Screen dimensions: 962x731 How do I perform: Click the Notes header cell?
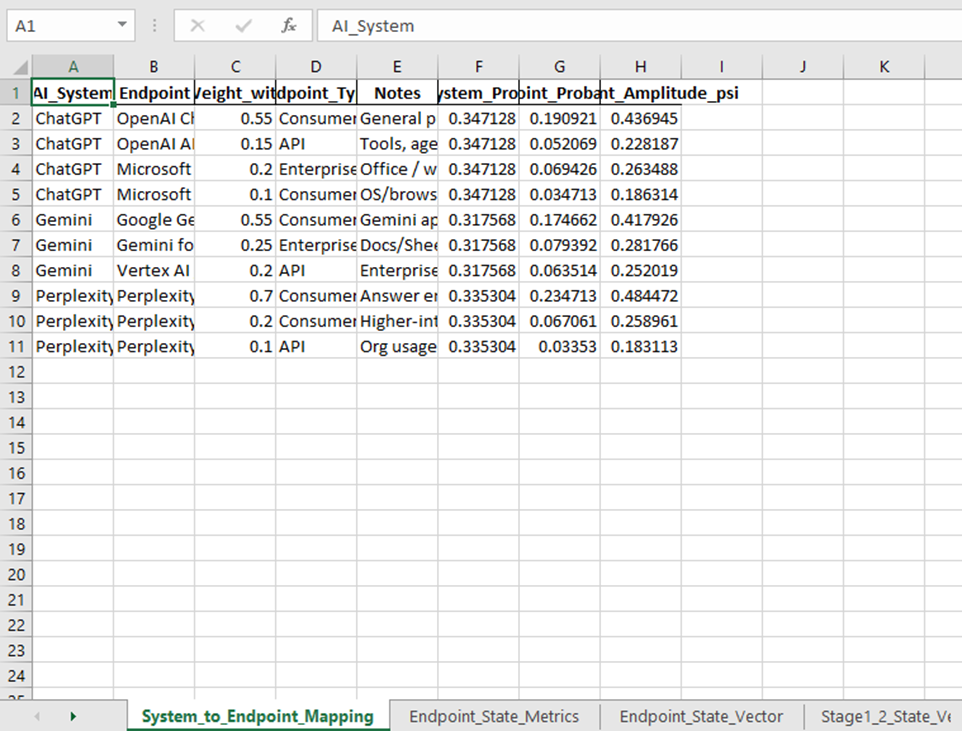click(x=398, y=93)
